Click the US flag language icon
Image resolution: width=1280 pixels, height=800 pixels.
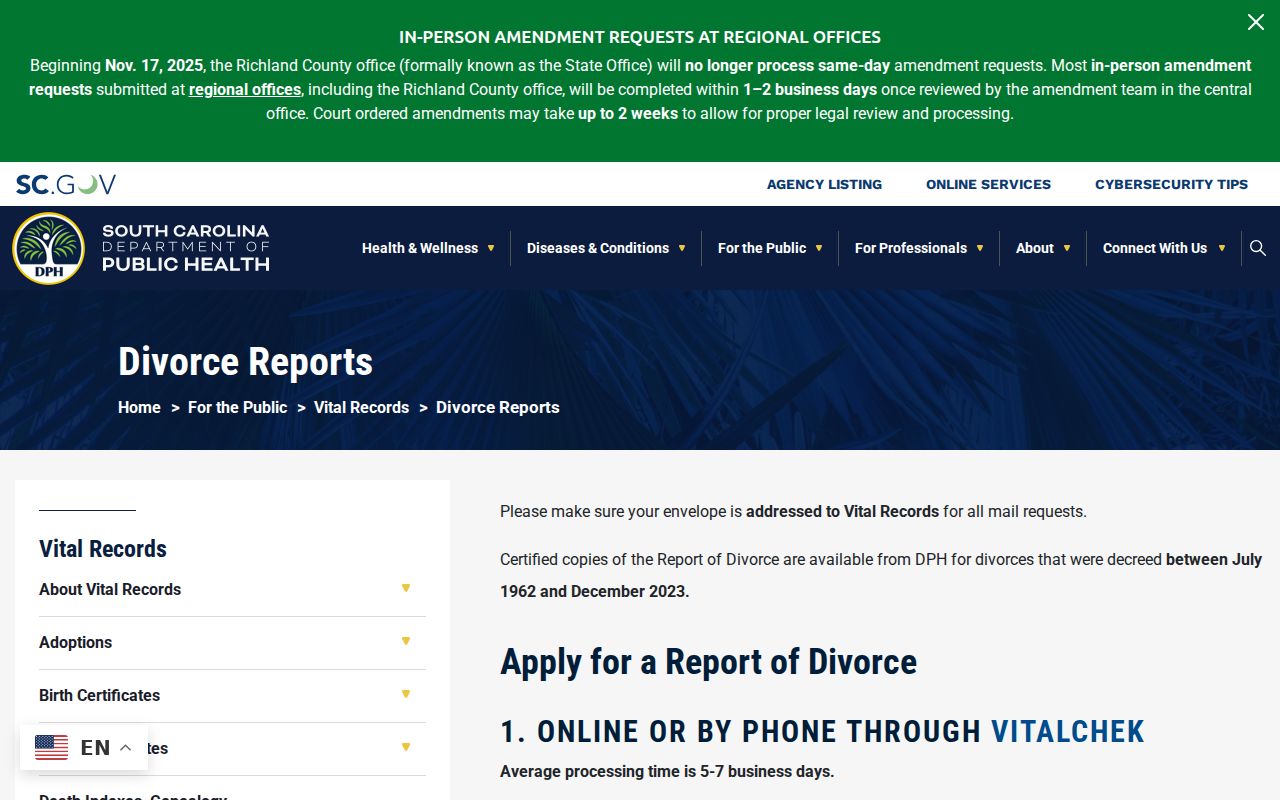click(52, 747)
